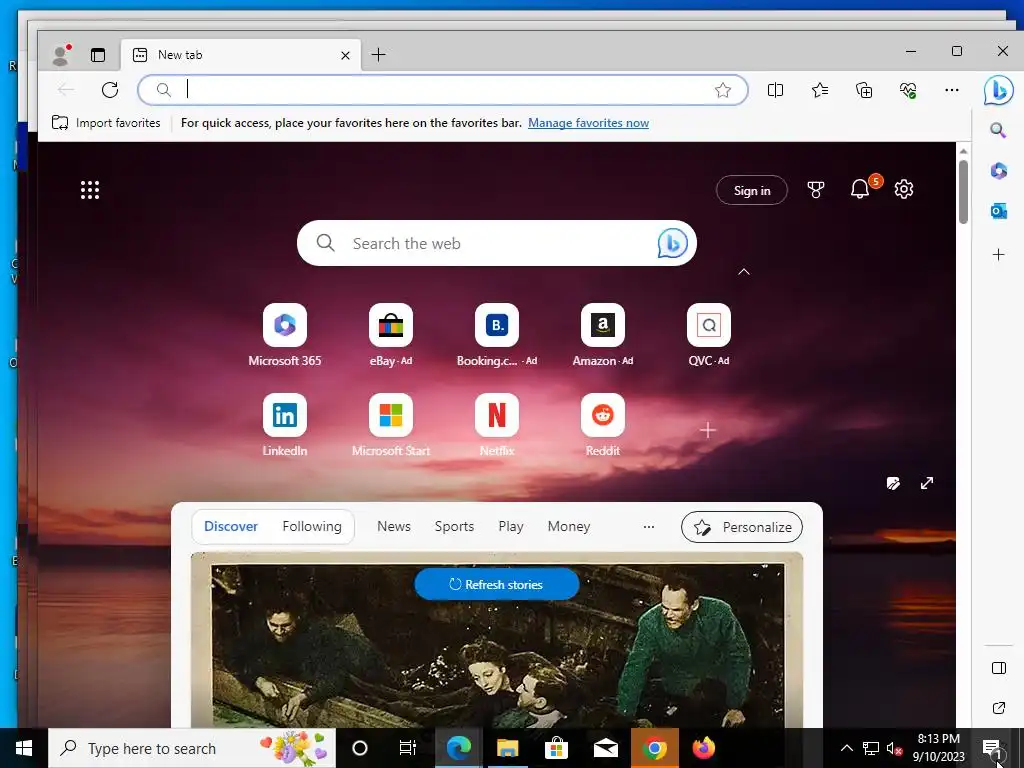Screen dimensions: 1024x768
Task: Open Microsoft Store from taskbar
Action: (556, 748)
